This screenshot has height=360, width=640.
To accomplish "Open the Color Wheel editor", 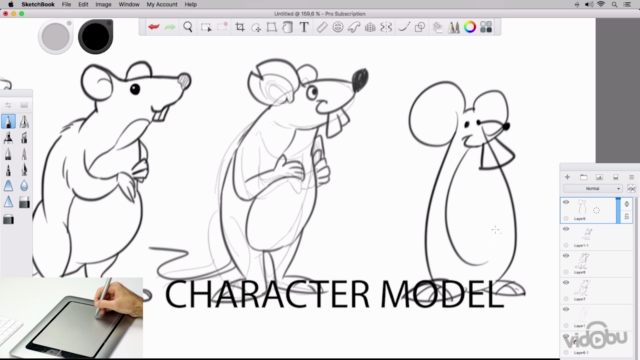I will 470,27.
